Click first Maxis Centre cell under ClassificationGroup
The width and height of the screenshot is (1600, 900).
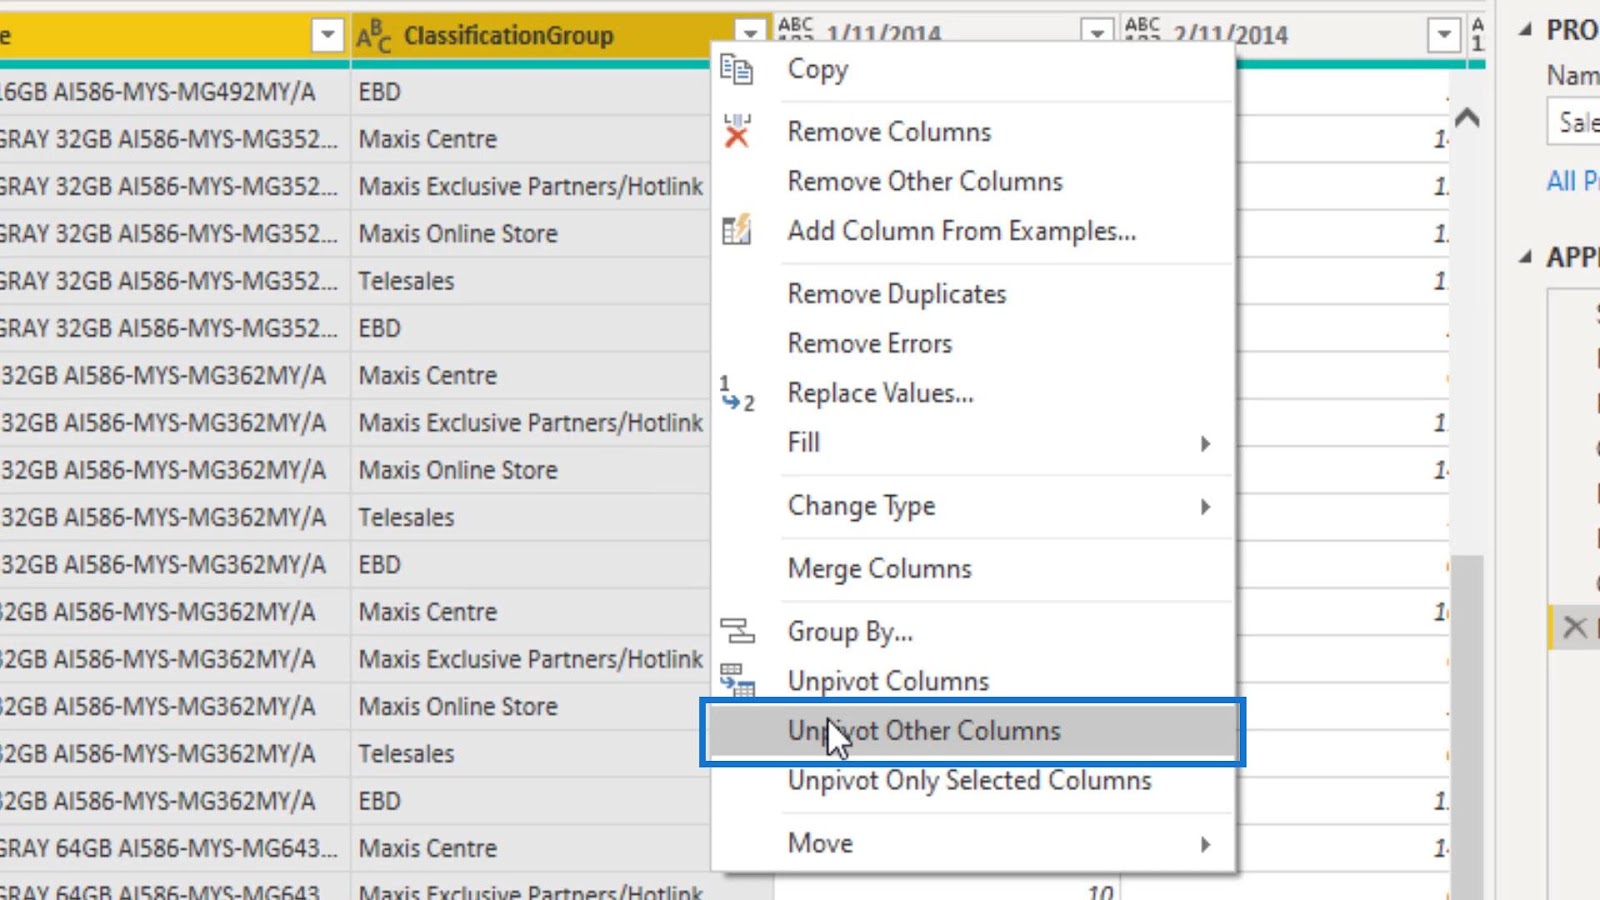pos(530,139)
